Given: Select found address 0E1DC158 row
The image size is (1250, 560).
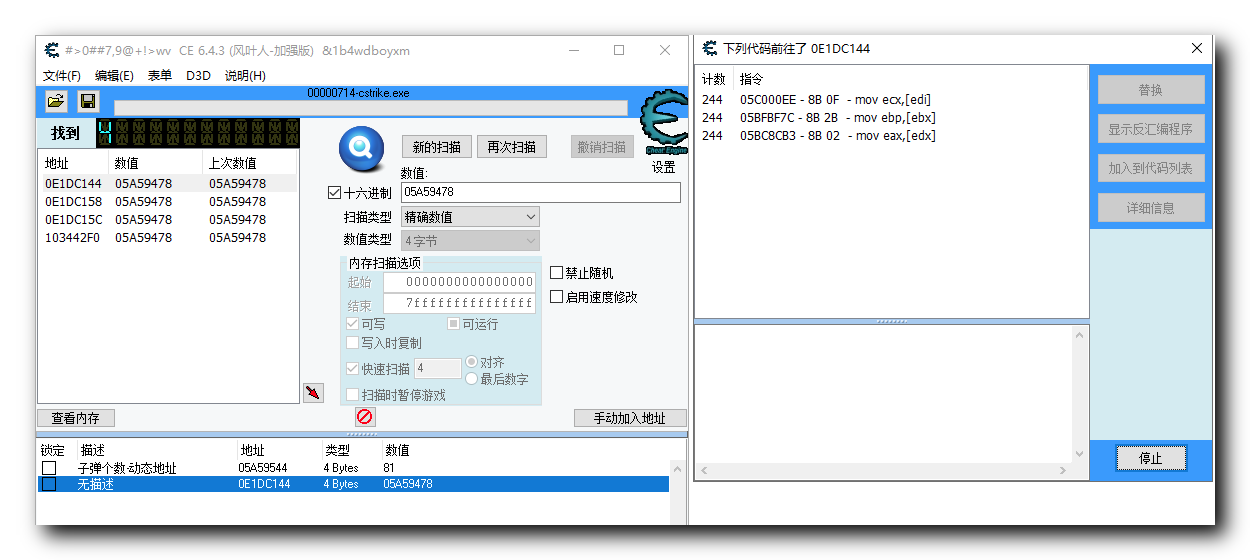Looking at the screenshot, I should pos(167,202).
